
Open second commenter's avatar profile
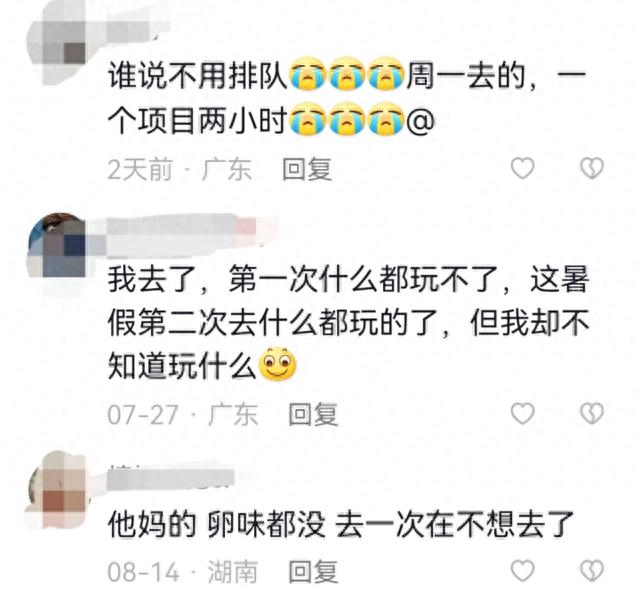[x=56, y=245]
